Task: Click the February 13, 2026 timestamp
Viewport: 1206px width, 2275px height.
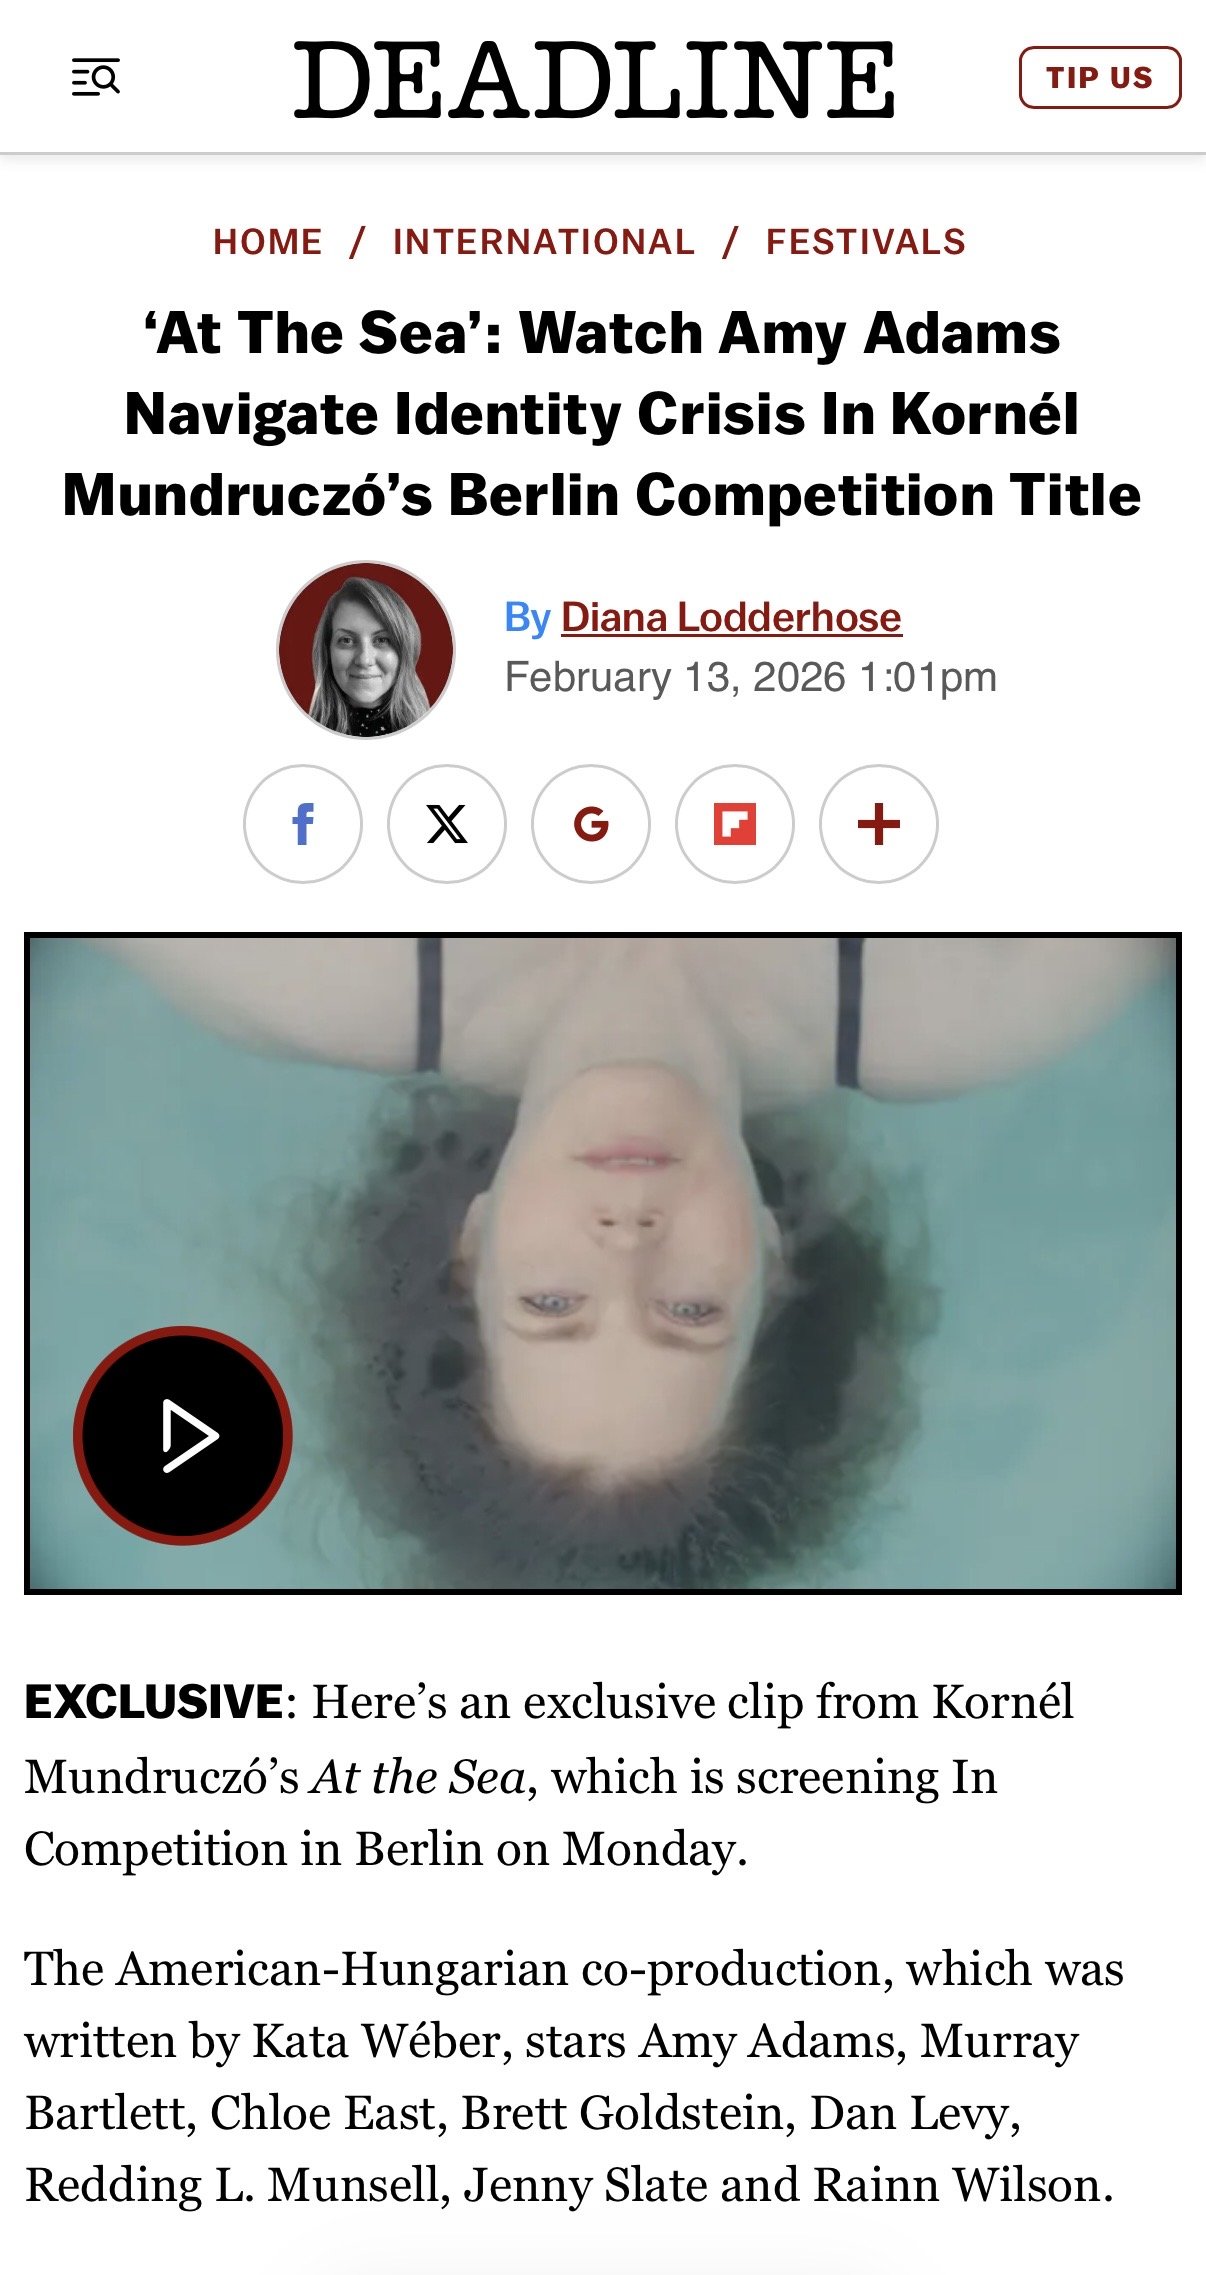Action: (x=751, y=677)
